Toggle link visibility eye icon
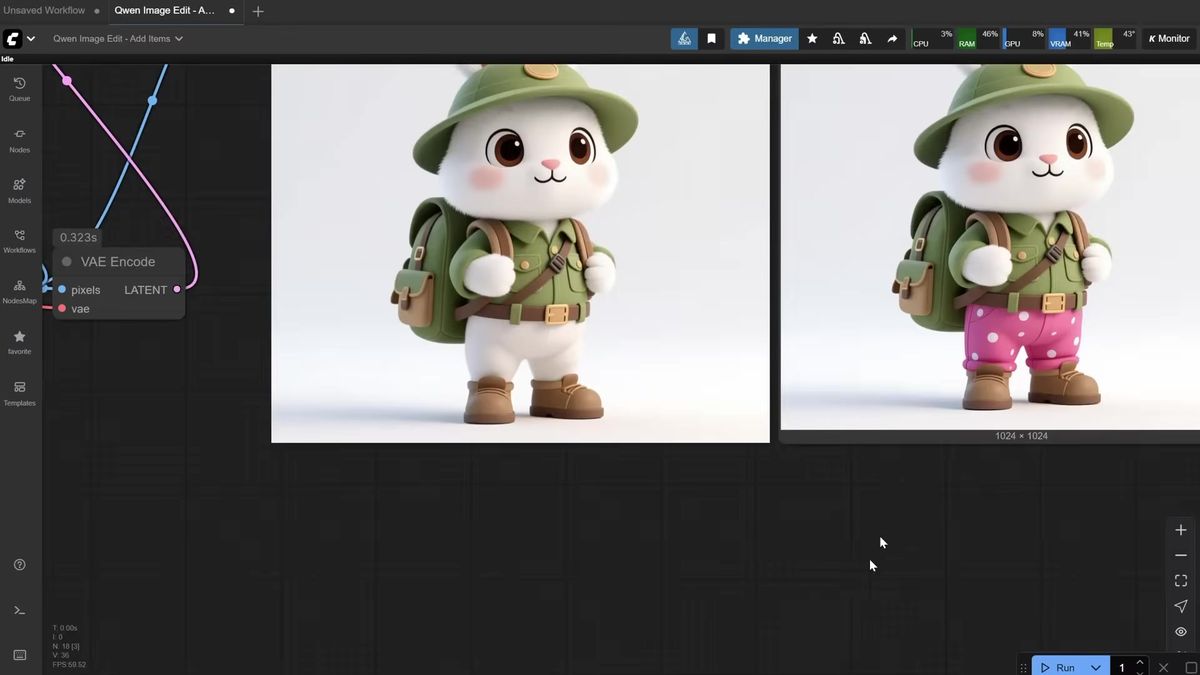The width and height of the screenshot is (1200, 675). (x=1181, y=632)
